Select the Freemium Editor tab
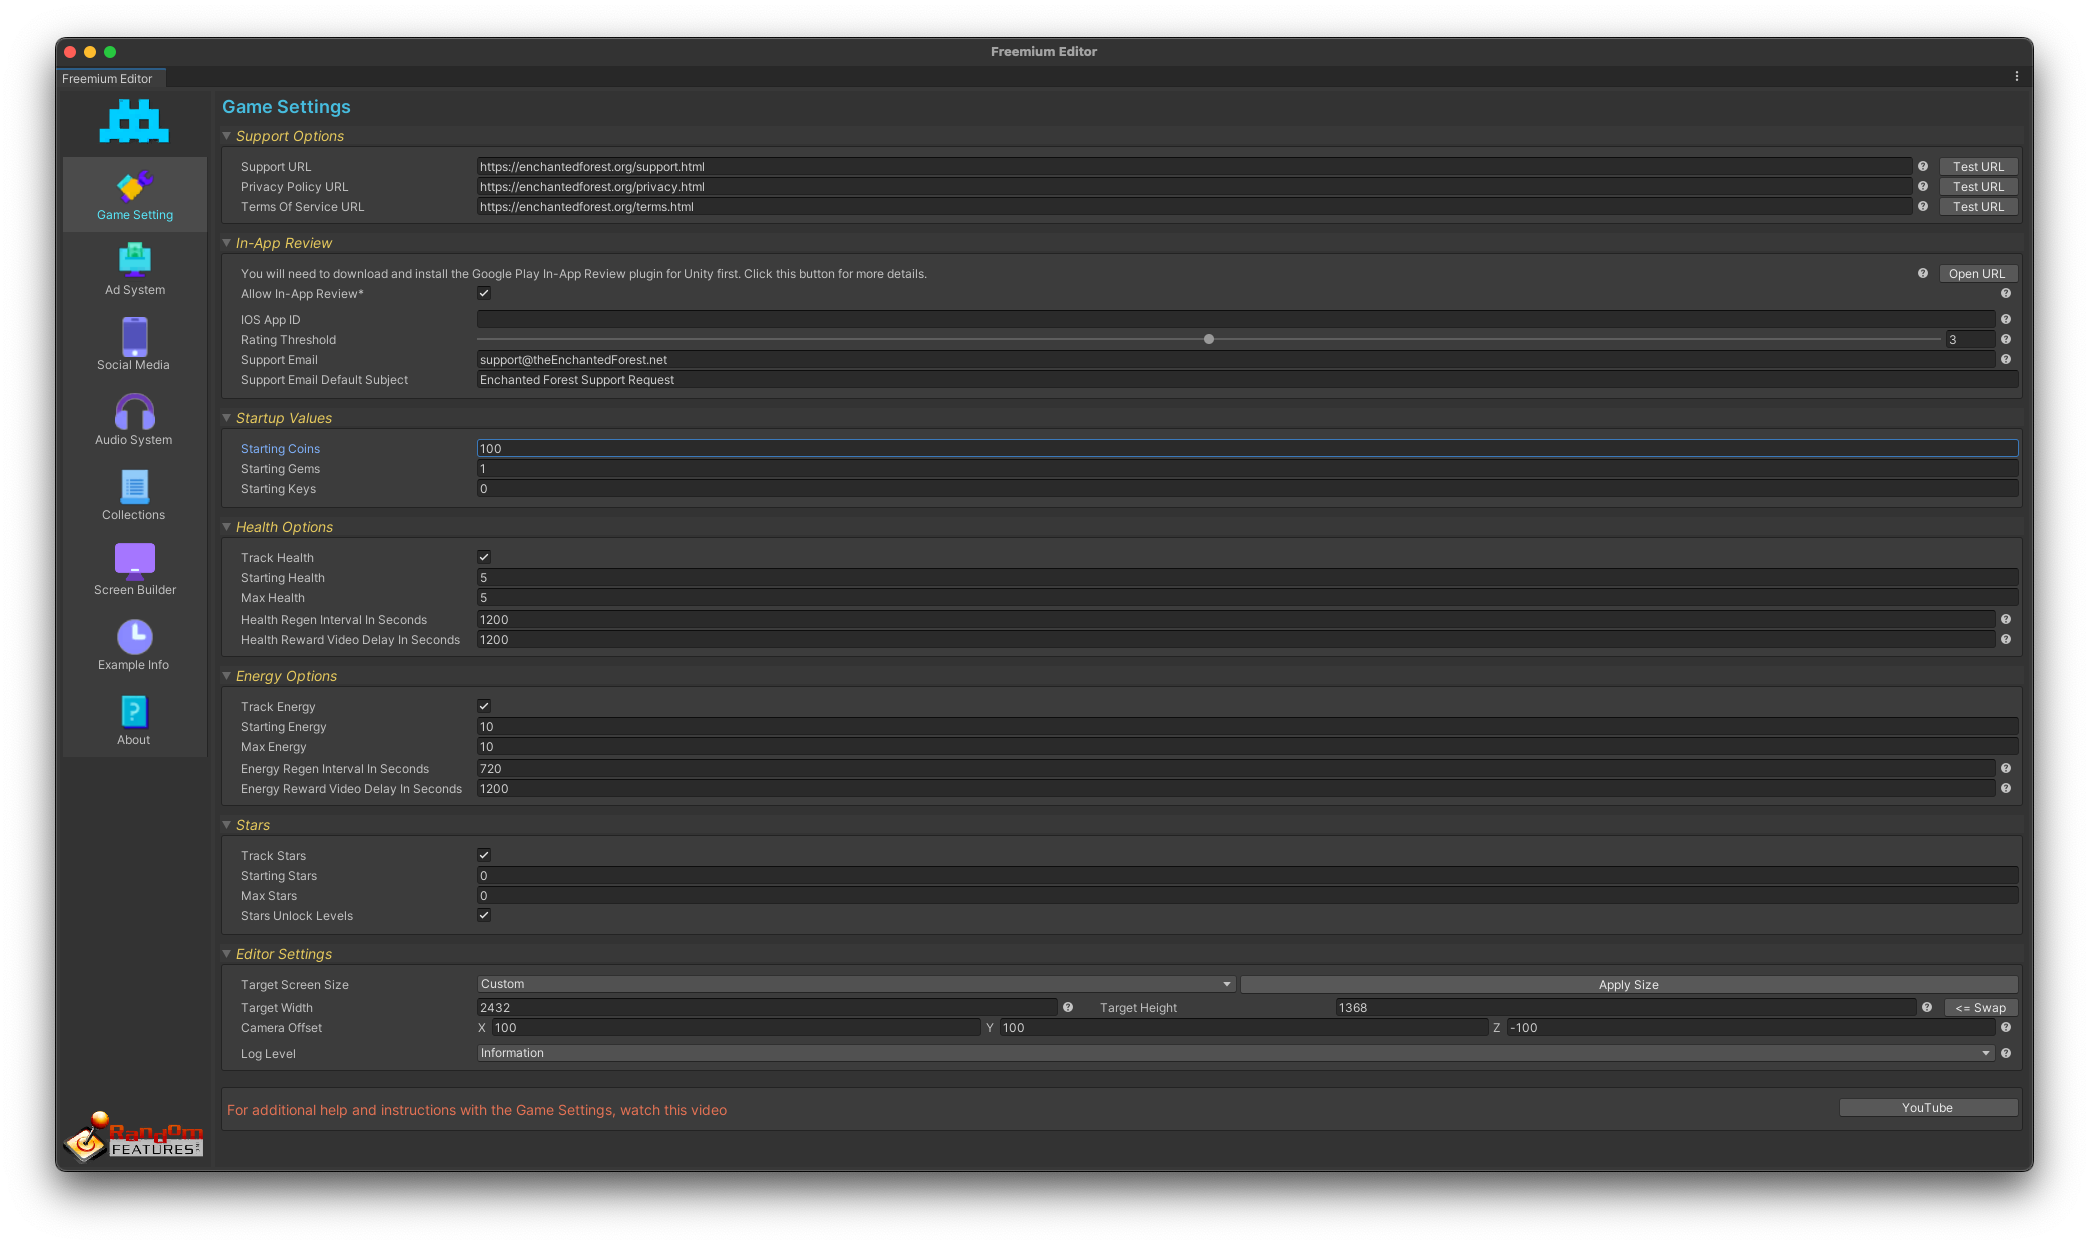This screenshot has width=2089, height=1245. point(108,79)
